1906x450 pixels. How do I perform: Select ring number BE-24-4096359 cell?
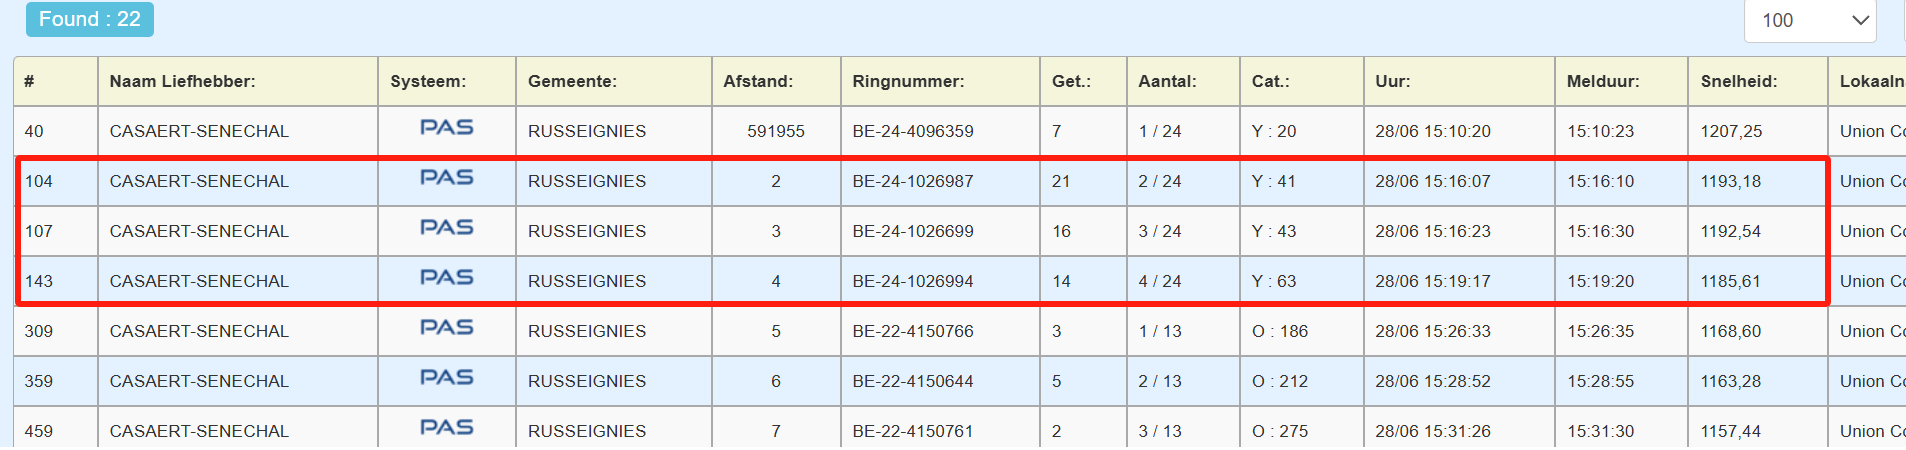coord(912,131)
